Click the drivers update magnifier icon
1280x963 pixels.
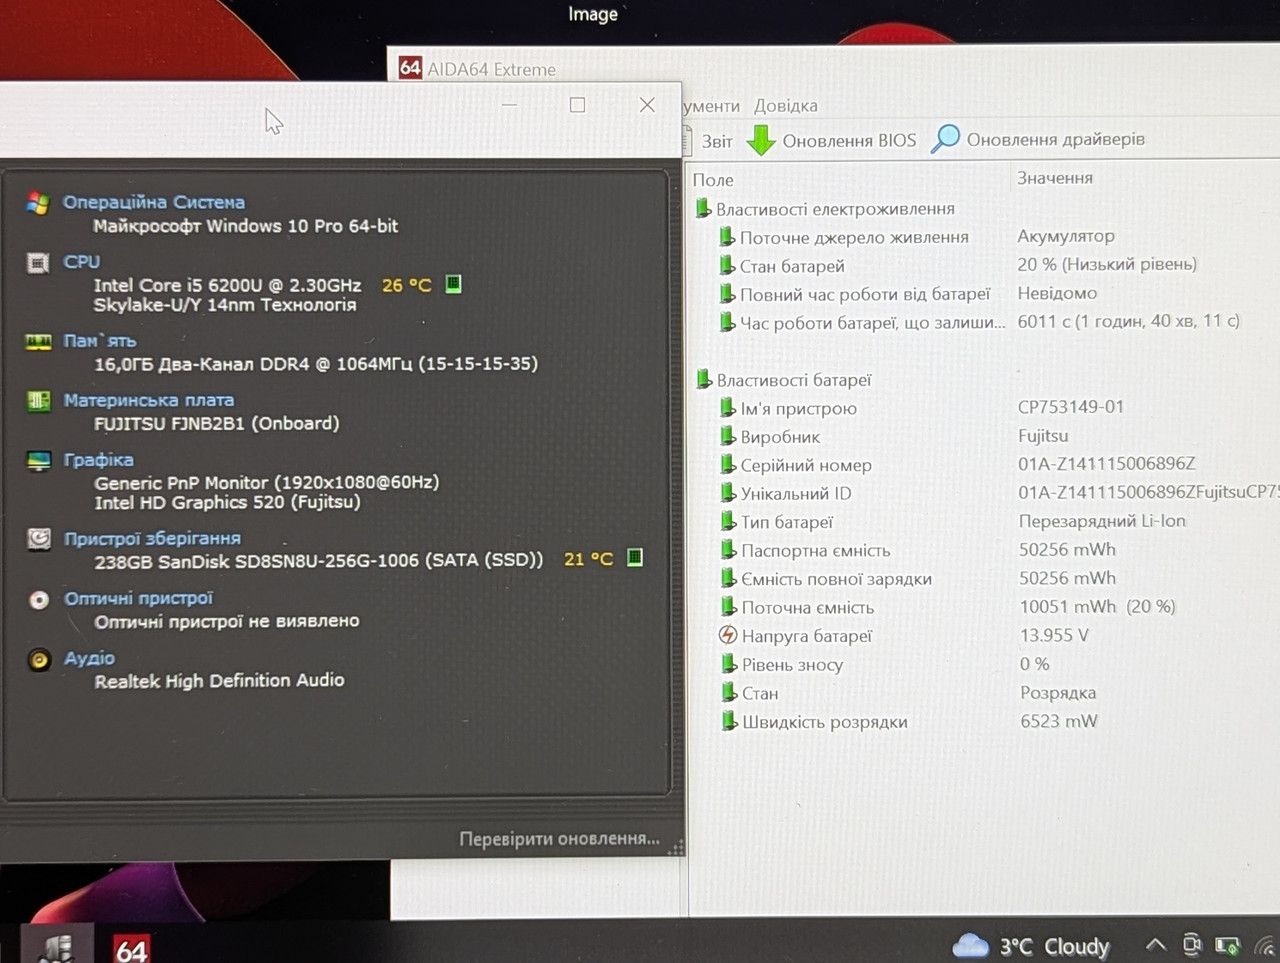(x=945, y=139)
